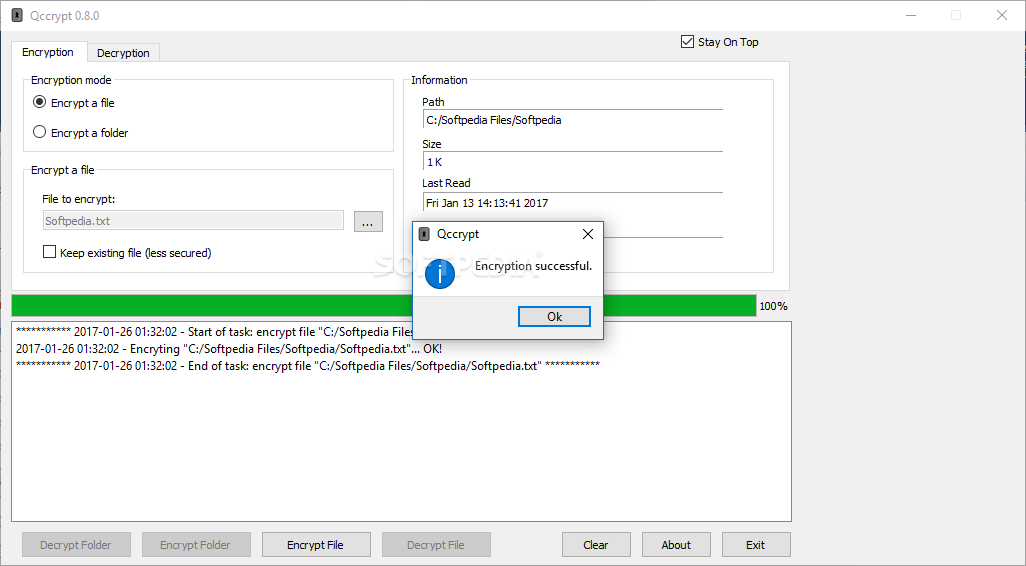Clear the log with the Clear button
Screen dimensions: 1026x566
click(x=596, y=544)
